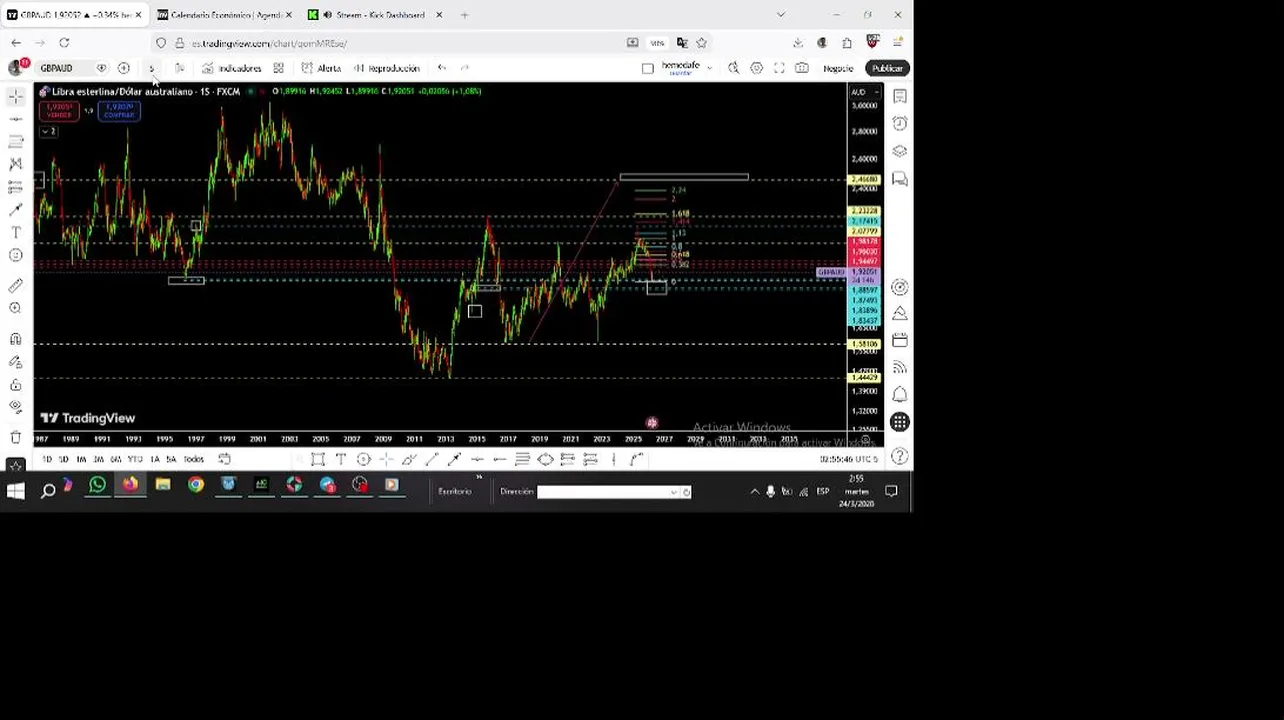Open quick search magnifier icon
Image resolution: width=1284 pixels, height=720 pixels.
click(733, 68)
